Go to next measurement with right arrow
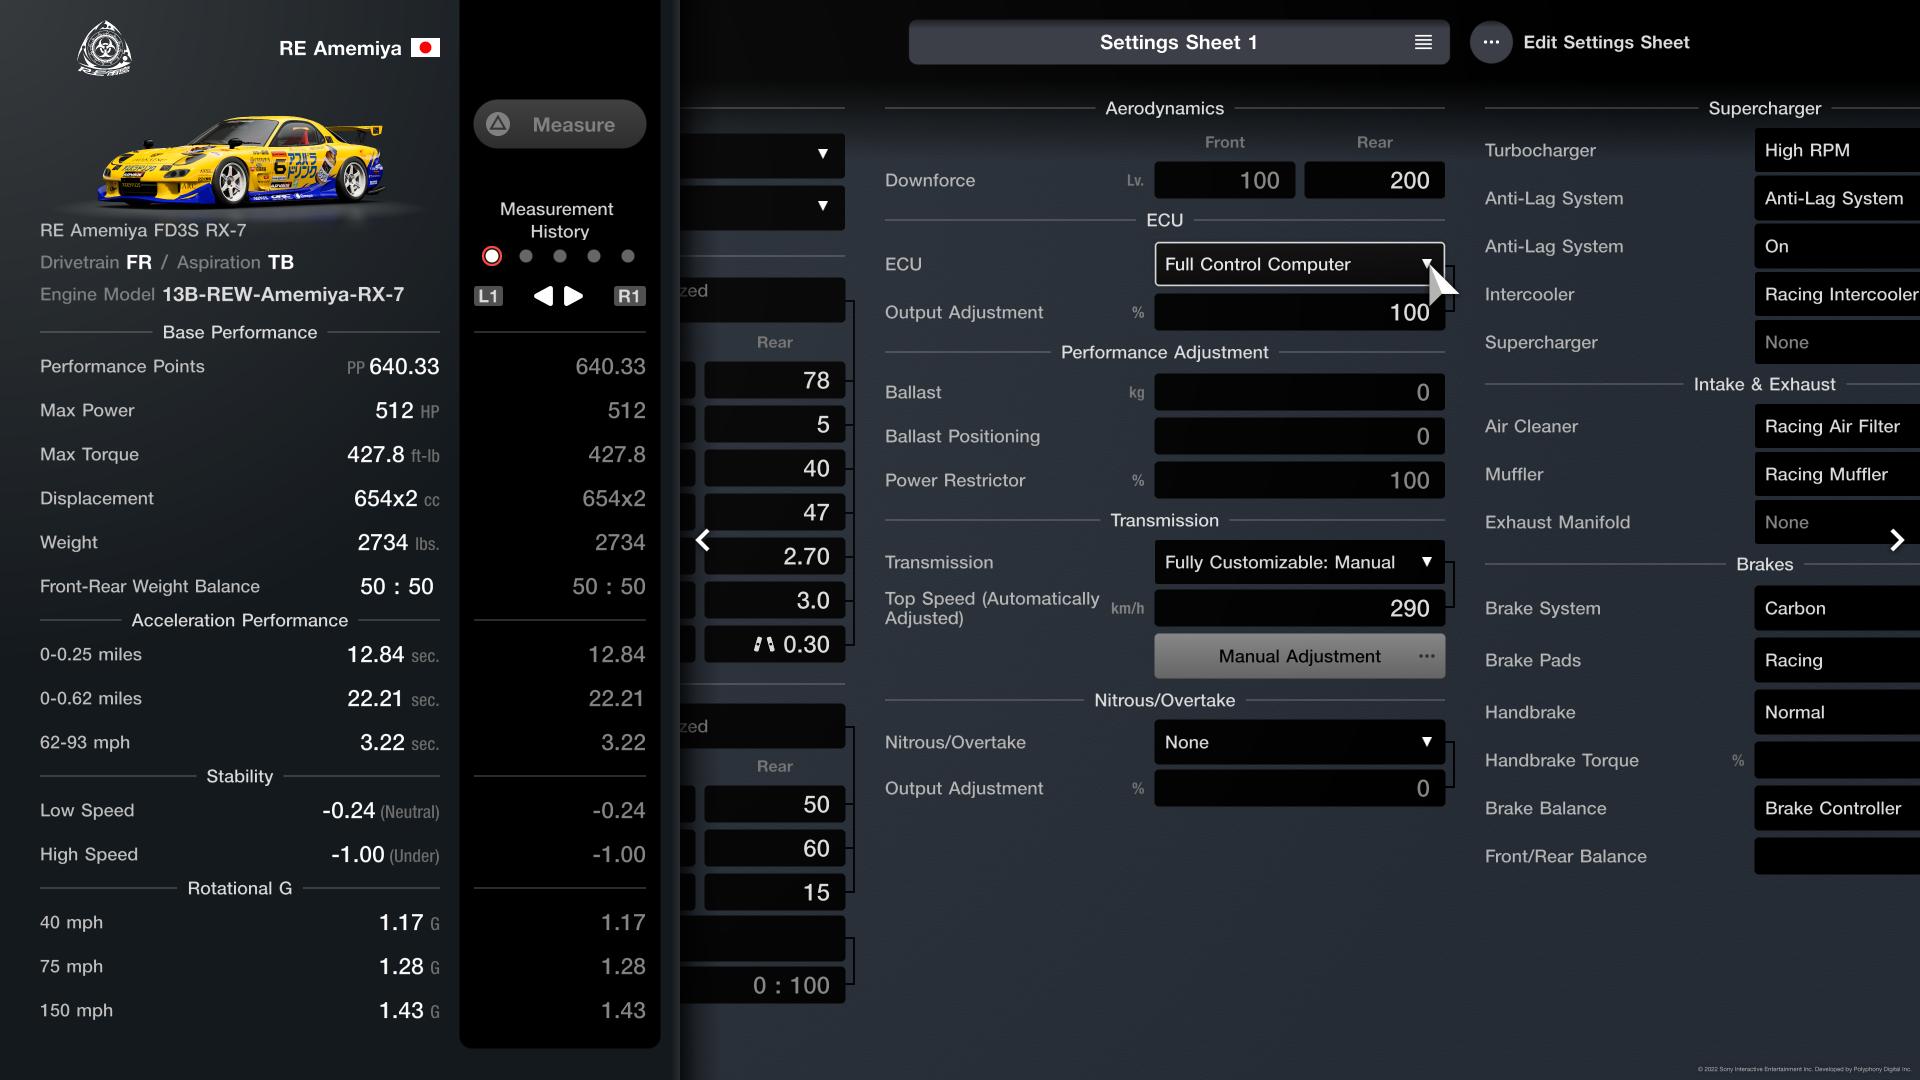The image size is (1920, 1080). click(x=574, y=296)
